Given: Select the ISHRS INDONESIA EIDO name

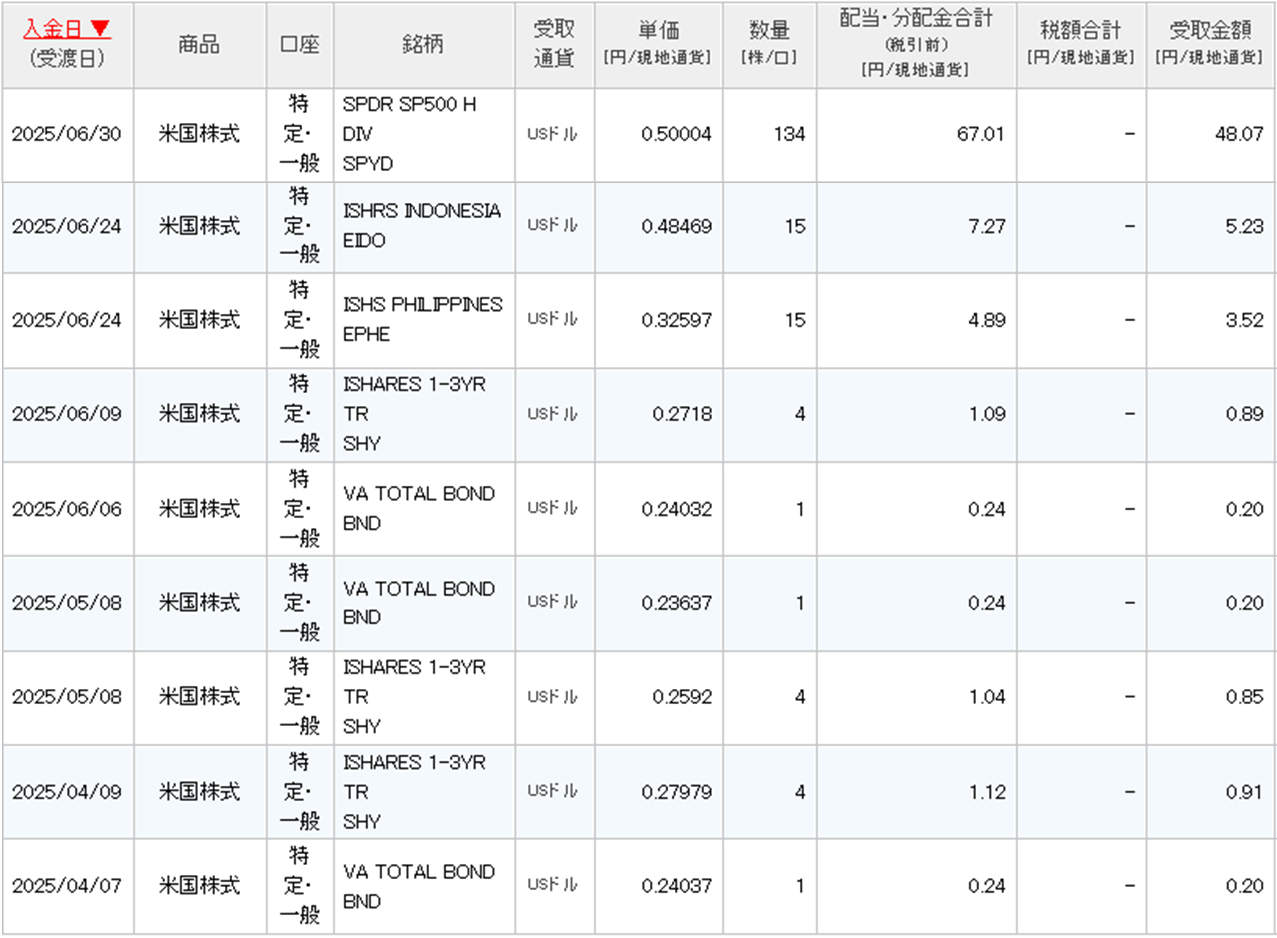Looking at the screenshot, I should click(420, 226).
